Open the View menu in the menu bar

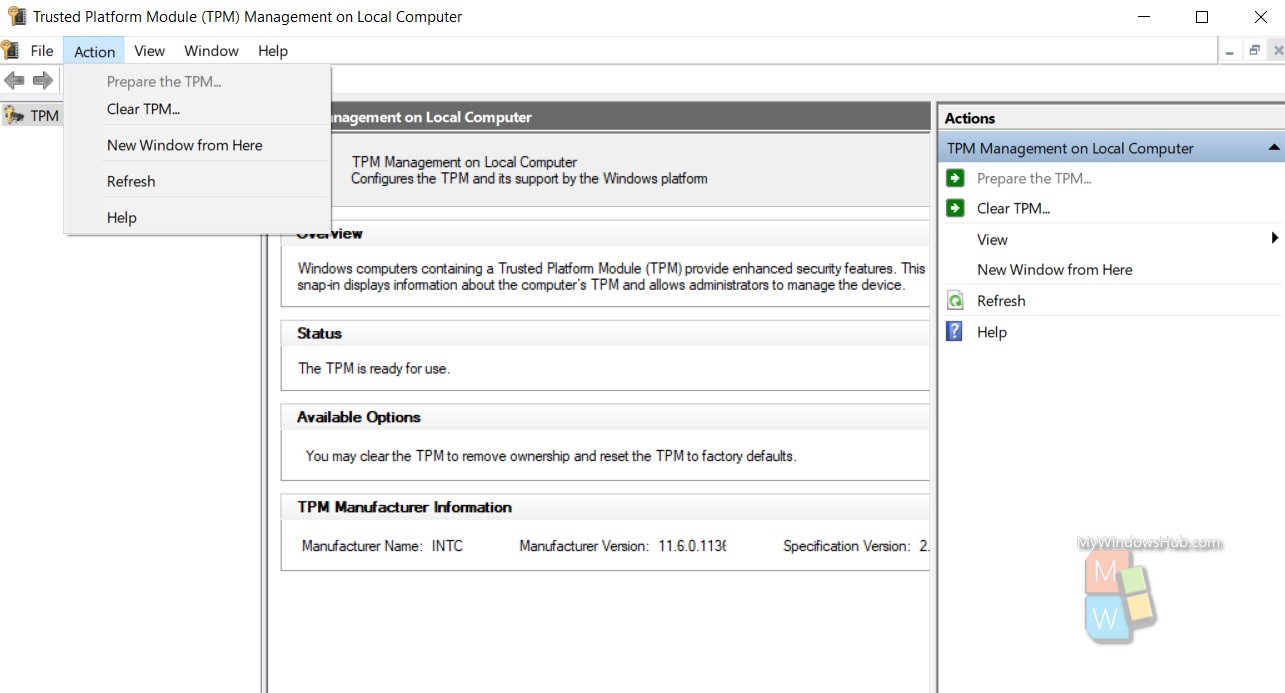tap(149, 51)
